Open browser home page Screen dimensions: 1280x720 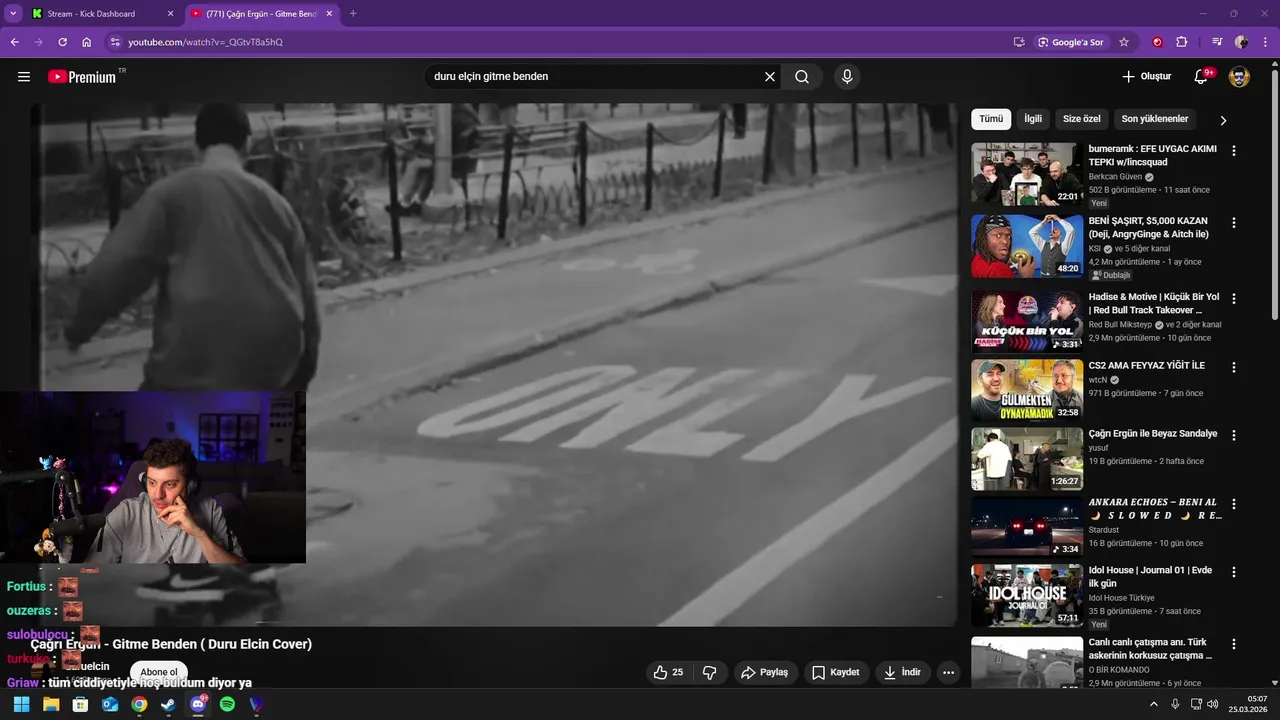(86, 42)
